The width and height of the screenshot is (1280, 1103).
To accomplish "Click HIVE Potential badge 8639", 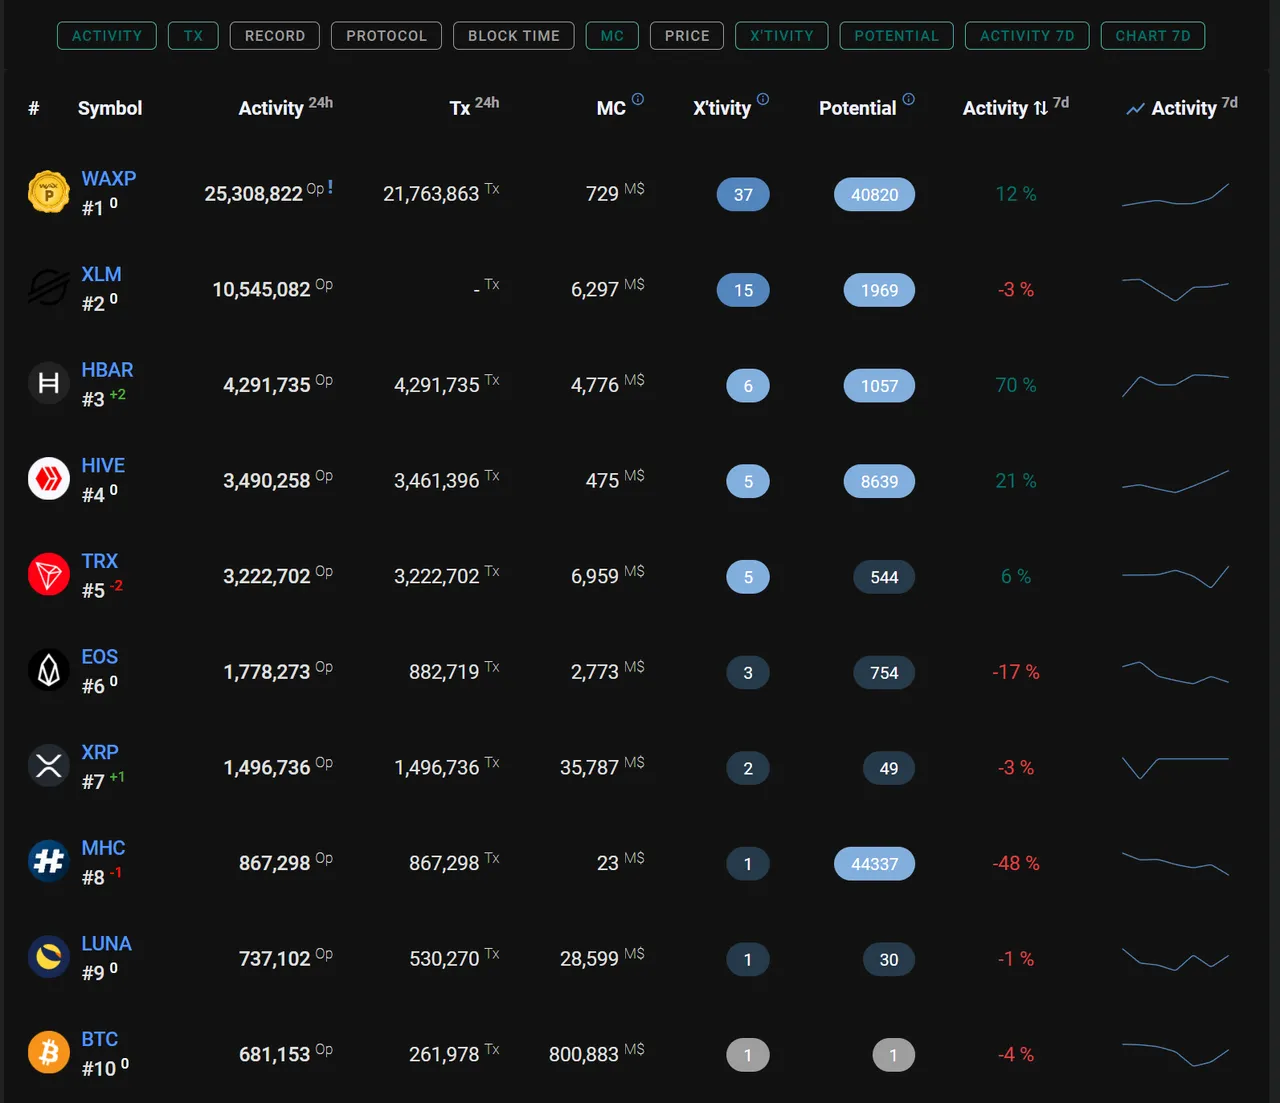I will [x=880, y=481].
